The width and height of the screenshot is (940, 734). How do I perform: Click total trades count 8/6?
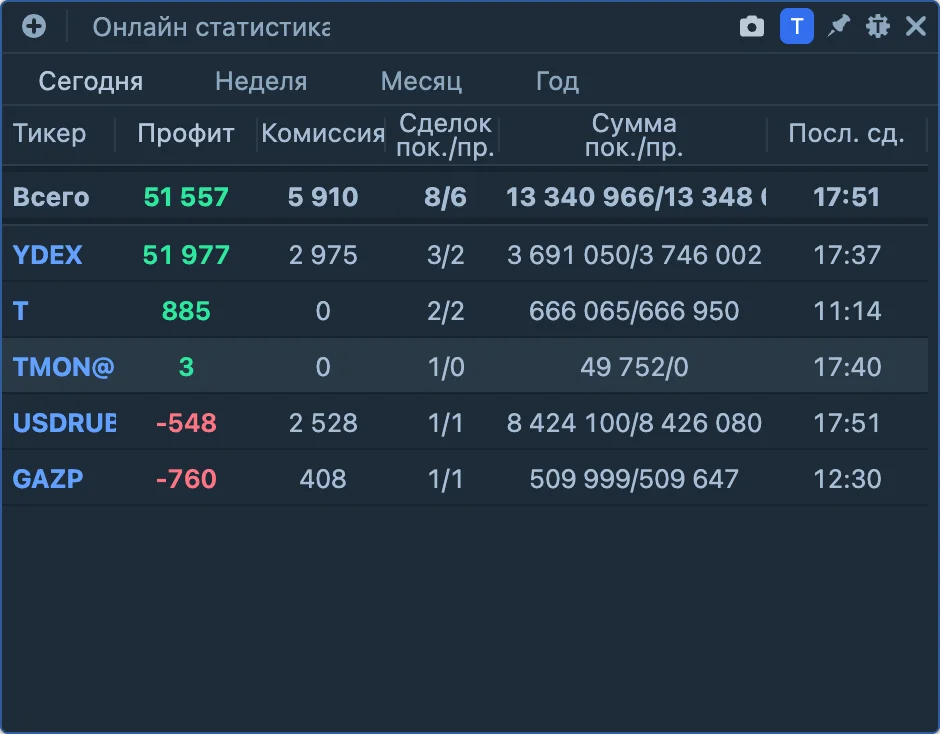(x=445, y=197)
